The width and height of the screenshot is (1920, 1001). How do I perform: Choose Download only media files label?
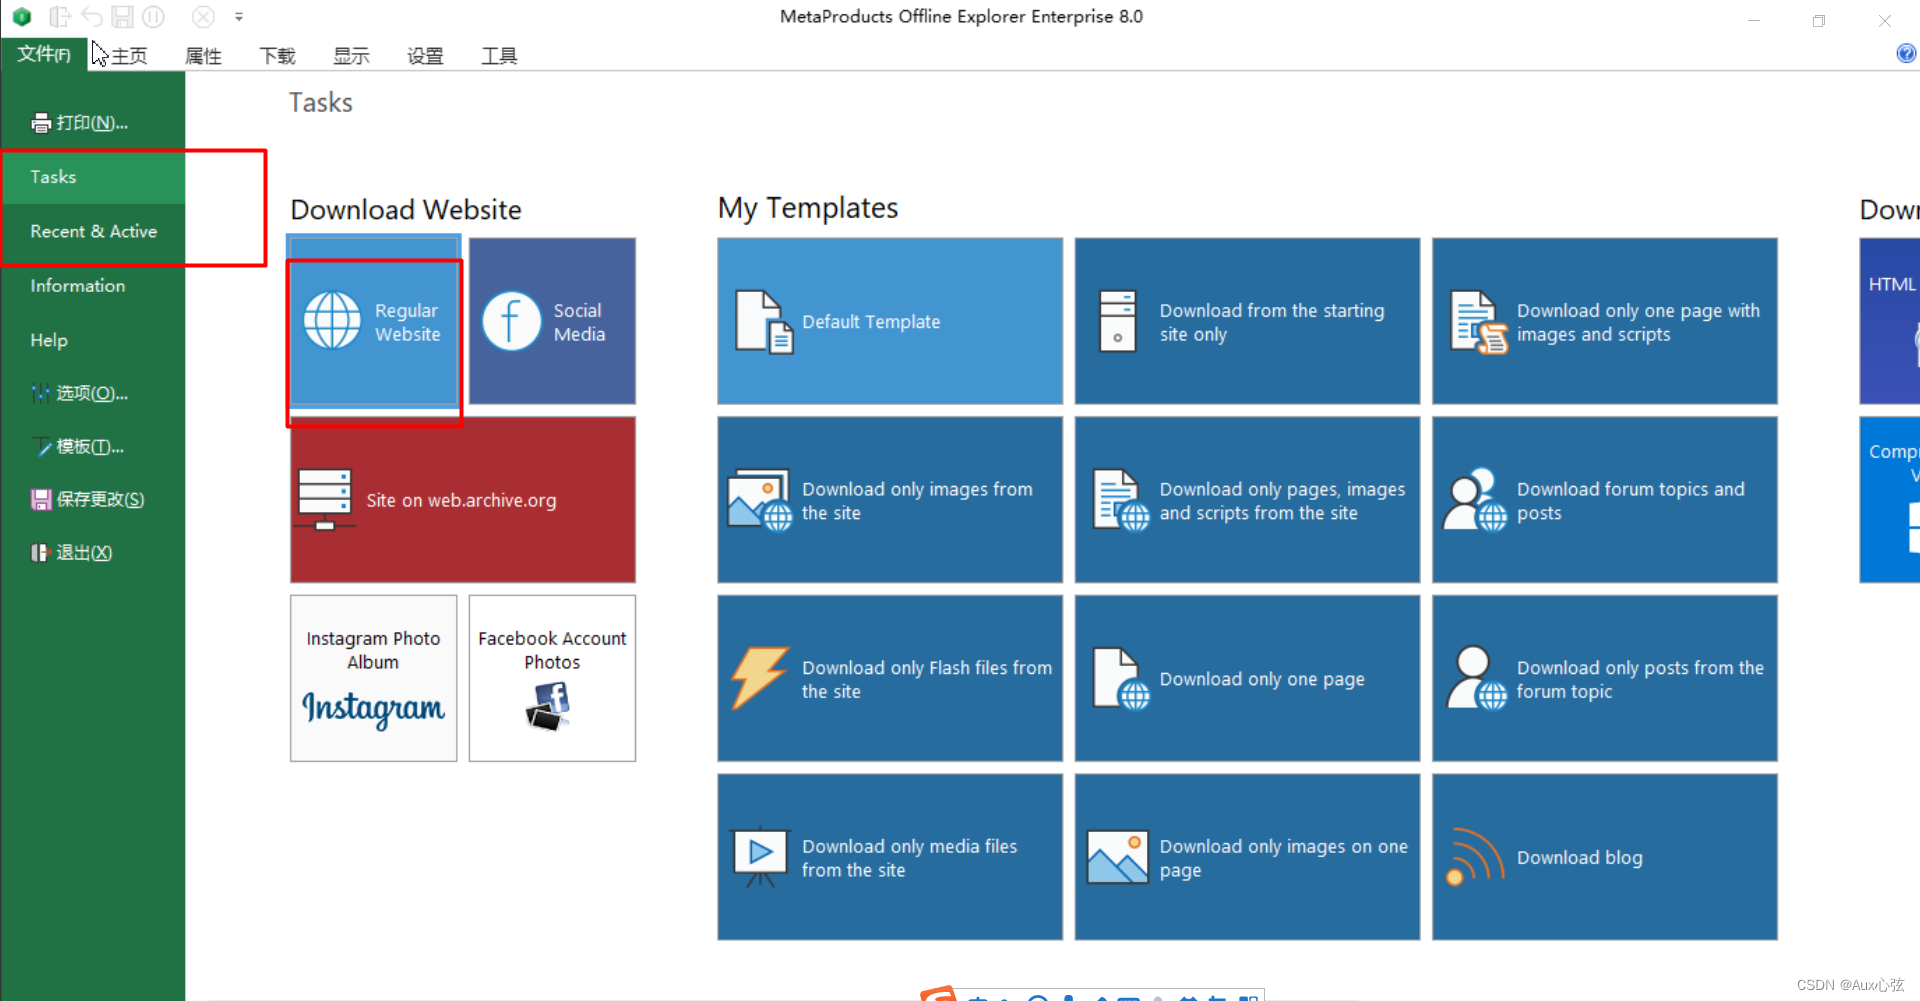[909, 858]
